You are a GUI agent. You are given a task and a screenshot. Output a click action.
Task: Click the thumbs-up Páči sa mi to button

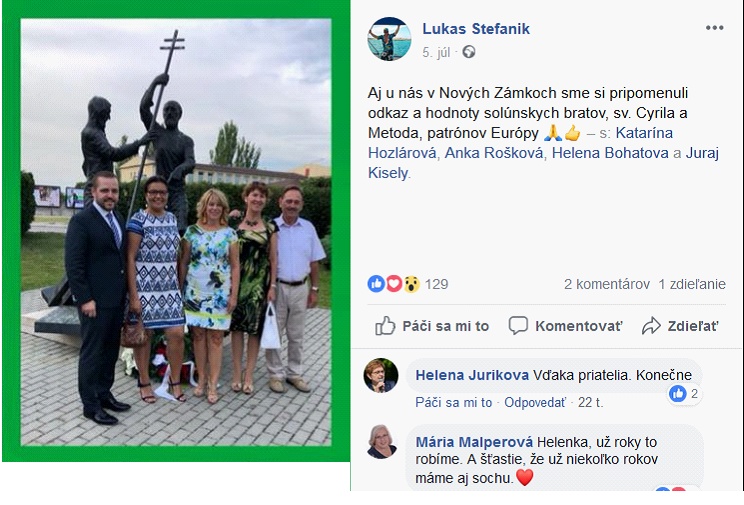(432, 326)
